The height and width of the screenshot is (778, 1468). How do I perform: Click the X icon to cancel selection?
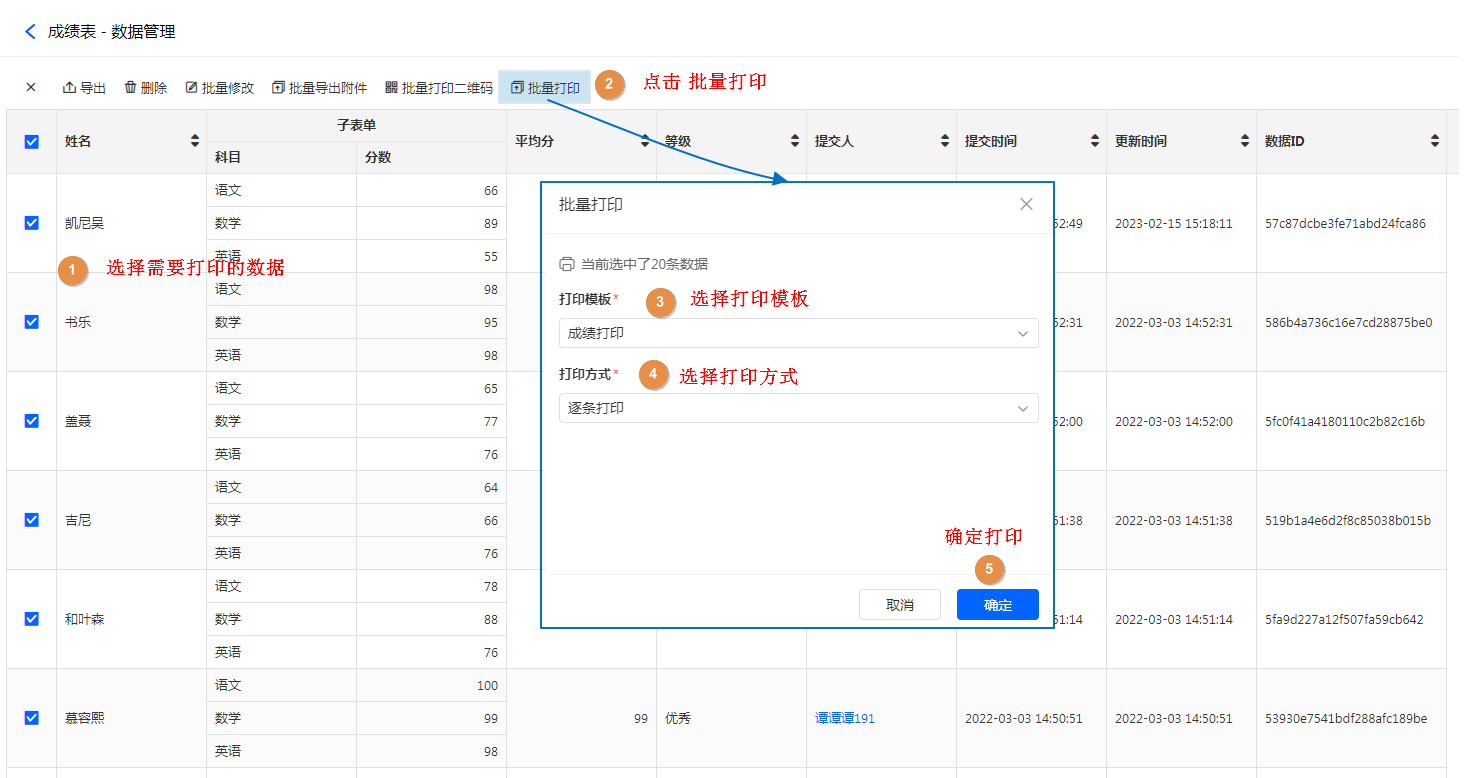[31, 88]
